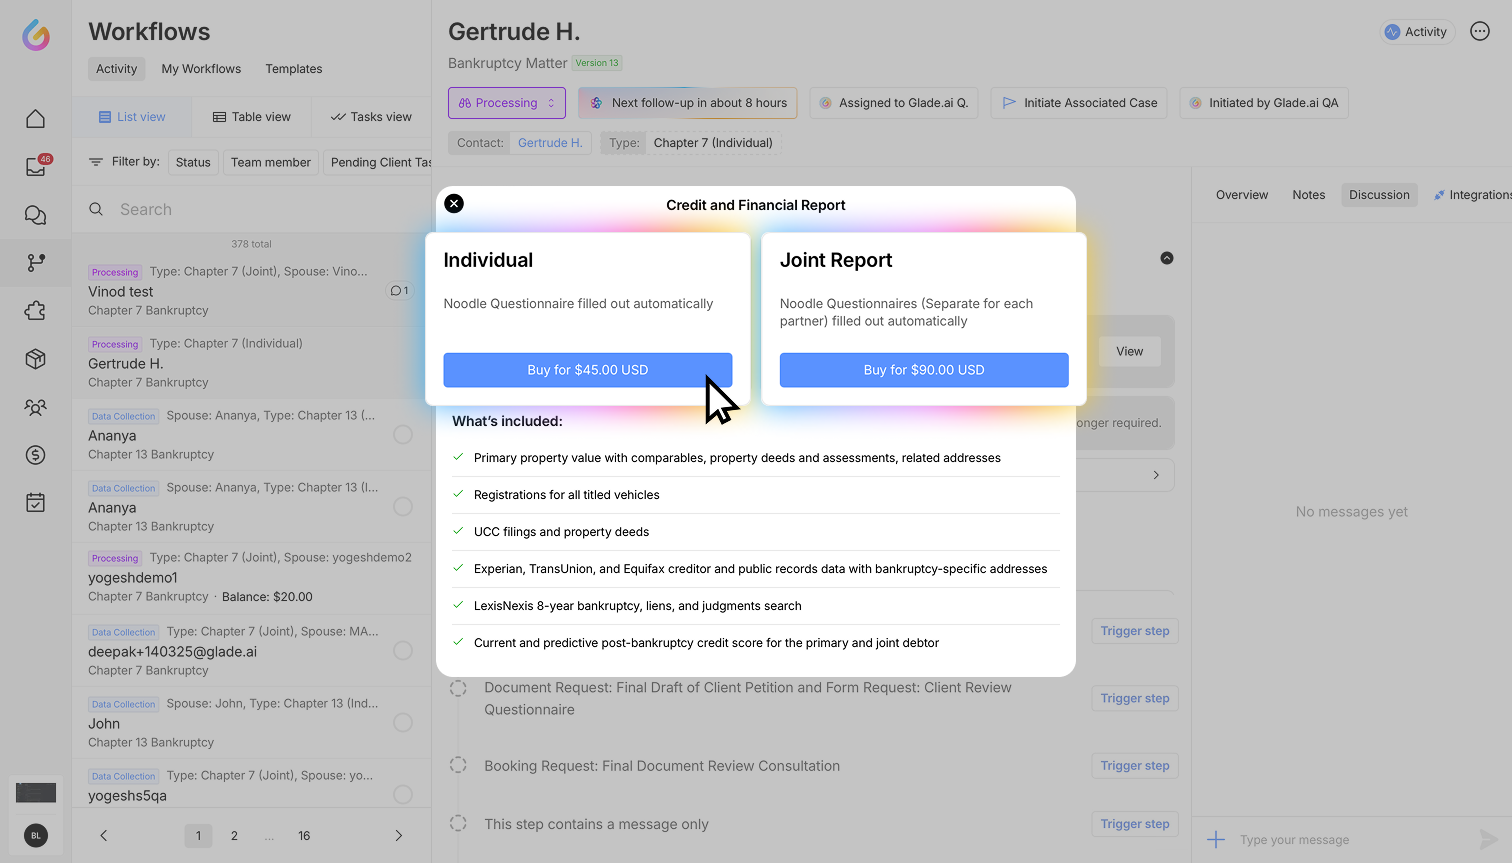Open the chat conversations sidebar icon

click(x=36, y=215)
